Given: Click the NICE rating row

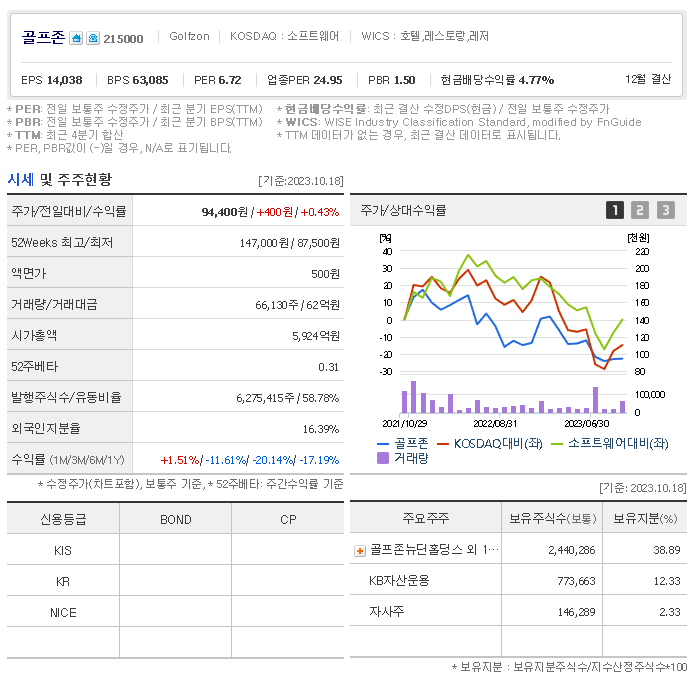Looking at the screenshot, I should pyautogui.click(x=176, y=612).
